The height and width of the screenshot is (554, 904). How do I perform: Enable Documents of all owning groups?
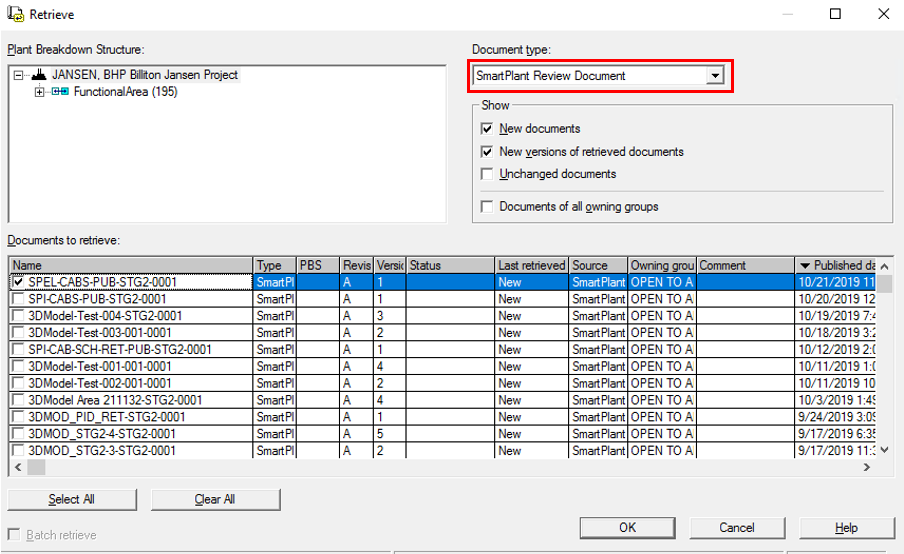pos(487,207)
